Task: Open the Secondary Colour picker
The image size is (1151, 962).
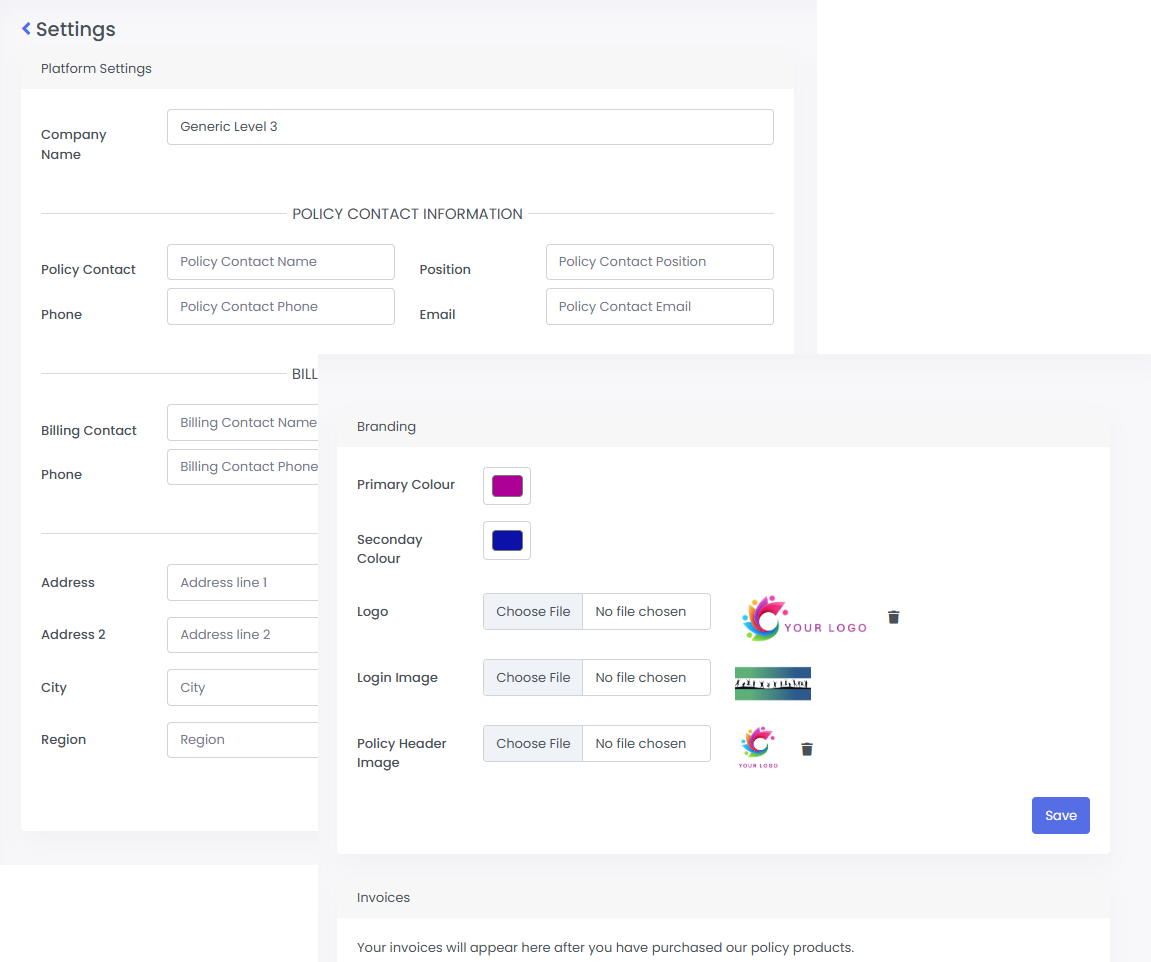Action: [506, 541]
